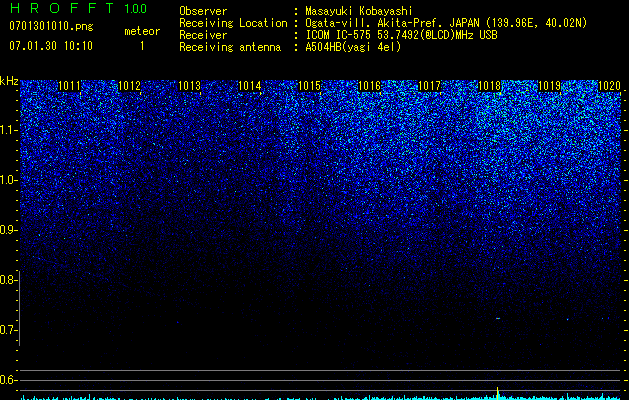Click time marker 1014
The width and height of the screenshot is (629, 400).
pyautogui.click(x=250, y=86)
